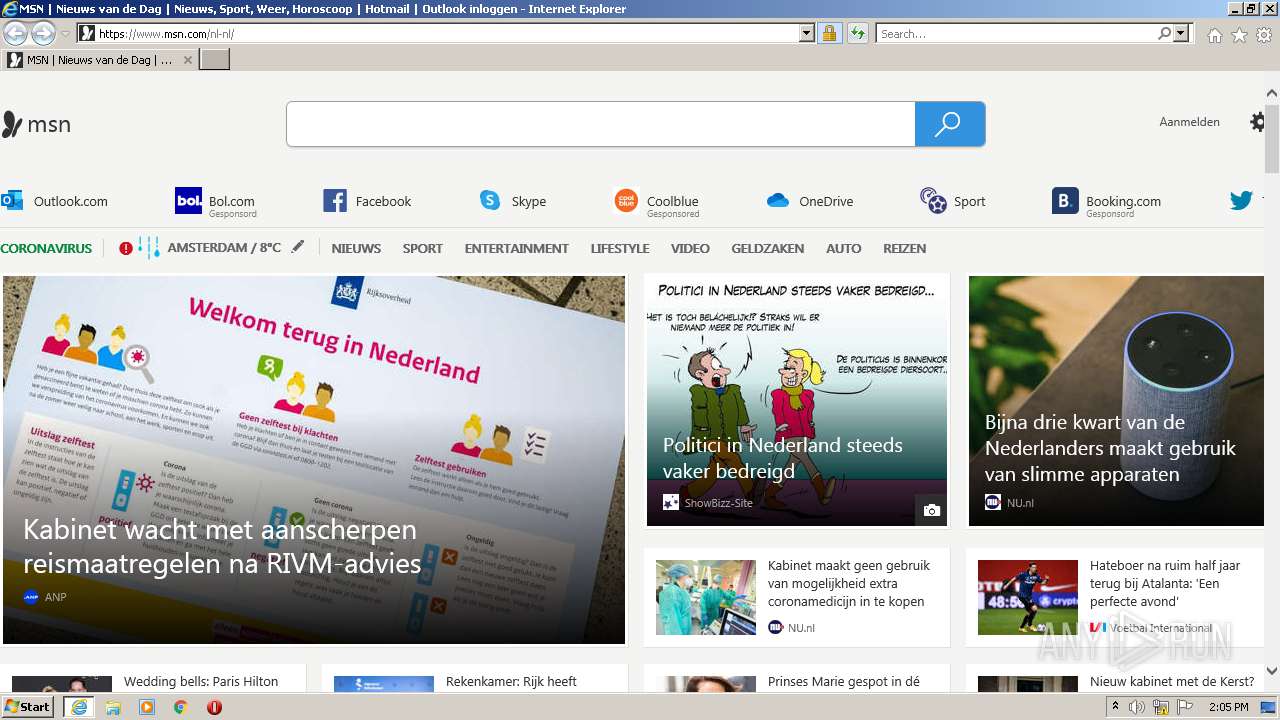
Task: Click the Refresh page icon
Action: click(x=858, y=33)
